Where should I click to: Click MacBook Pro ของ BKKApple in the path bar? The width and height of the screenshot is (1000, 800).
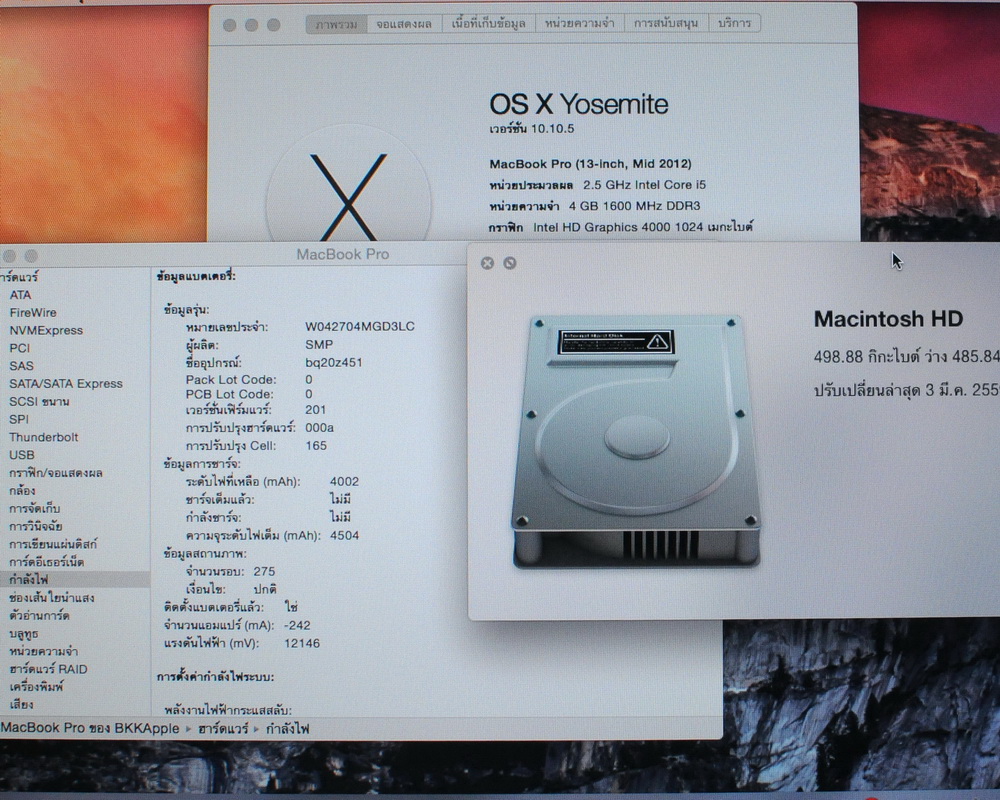[90, 729]
